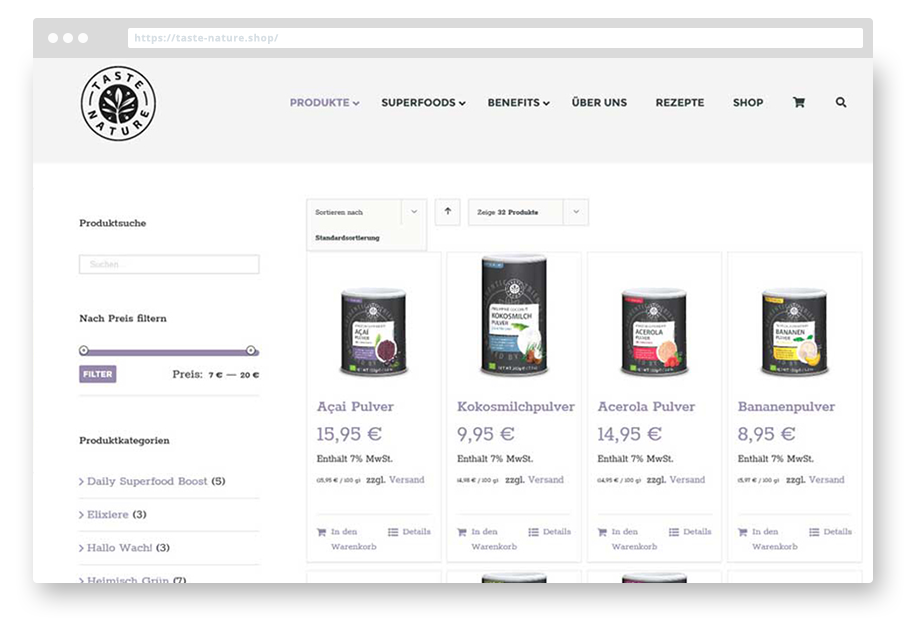Click the 8,95 € price text
This screenshot has height=621, width=913.
766,434
